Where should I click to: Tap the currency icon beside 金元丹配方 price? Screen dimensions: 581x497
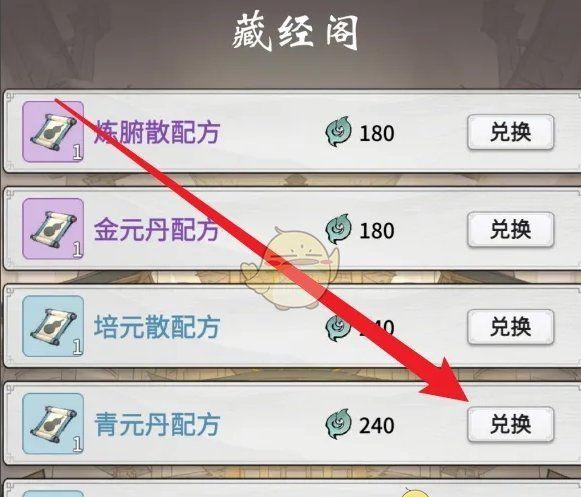[x=338, y=229]
